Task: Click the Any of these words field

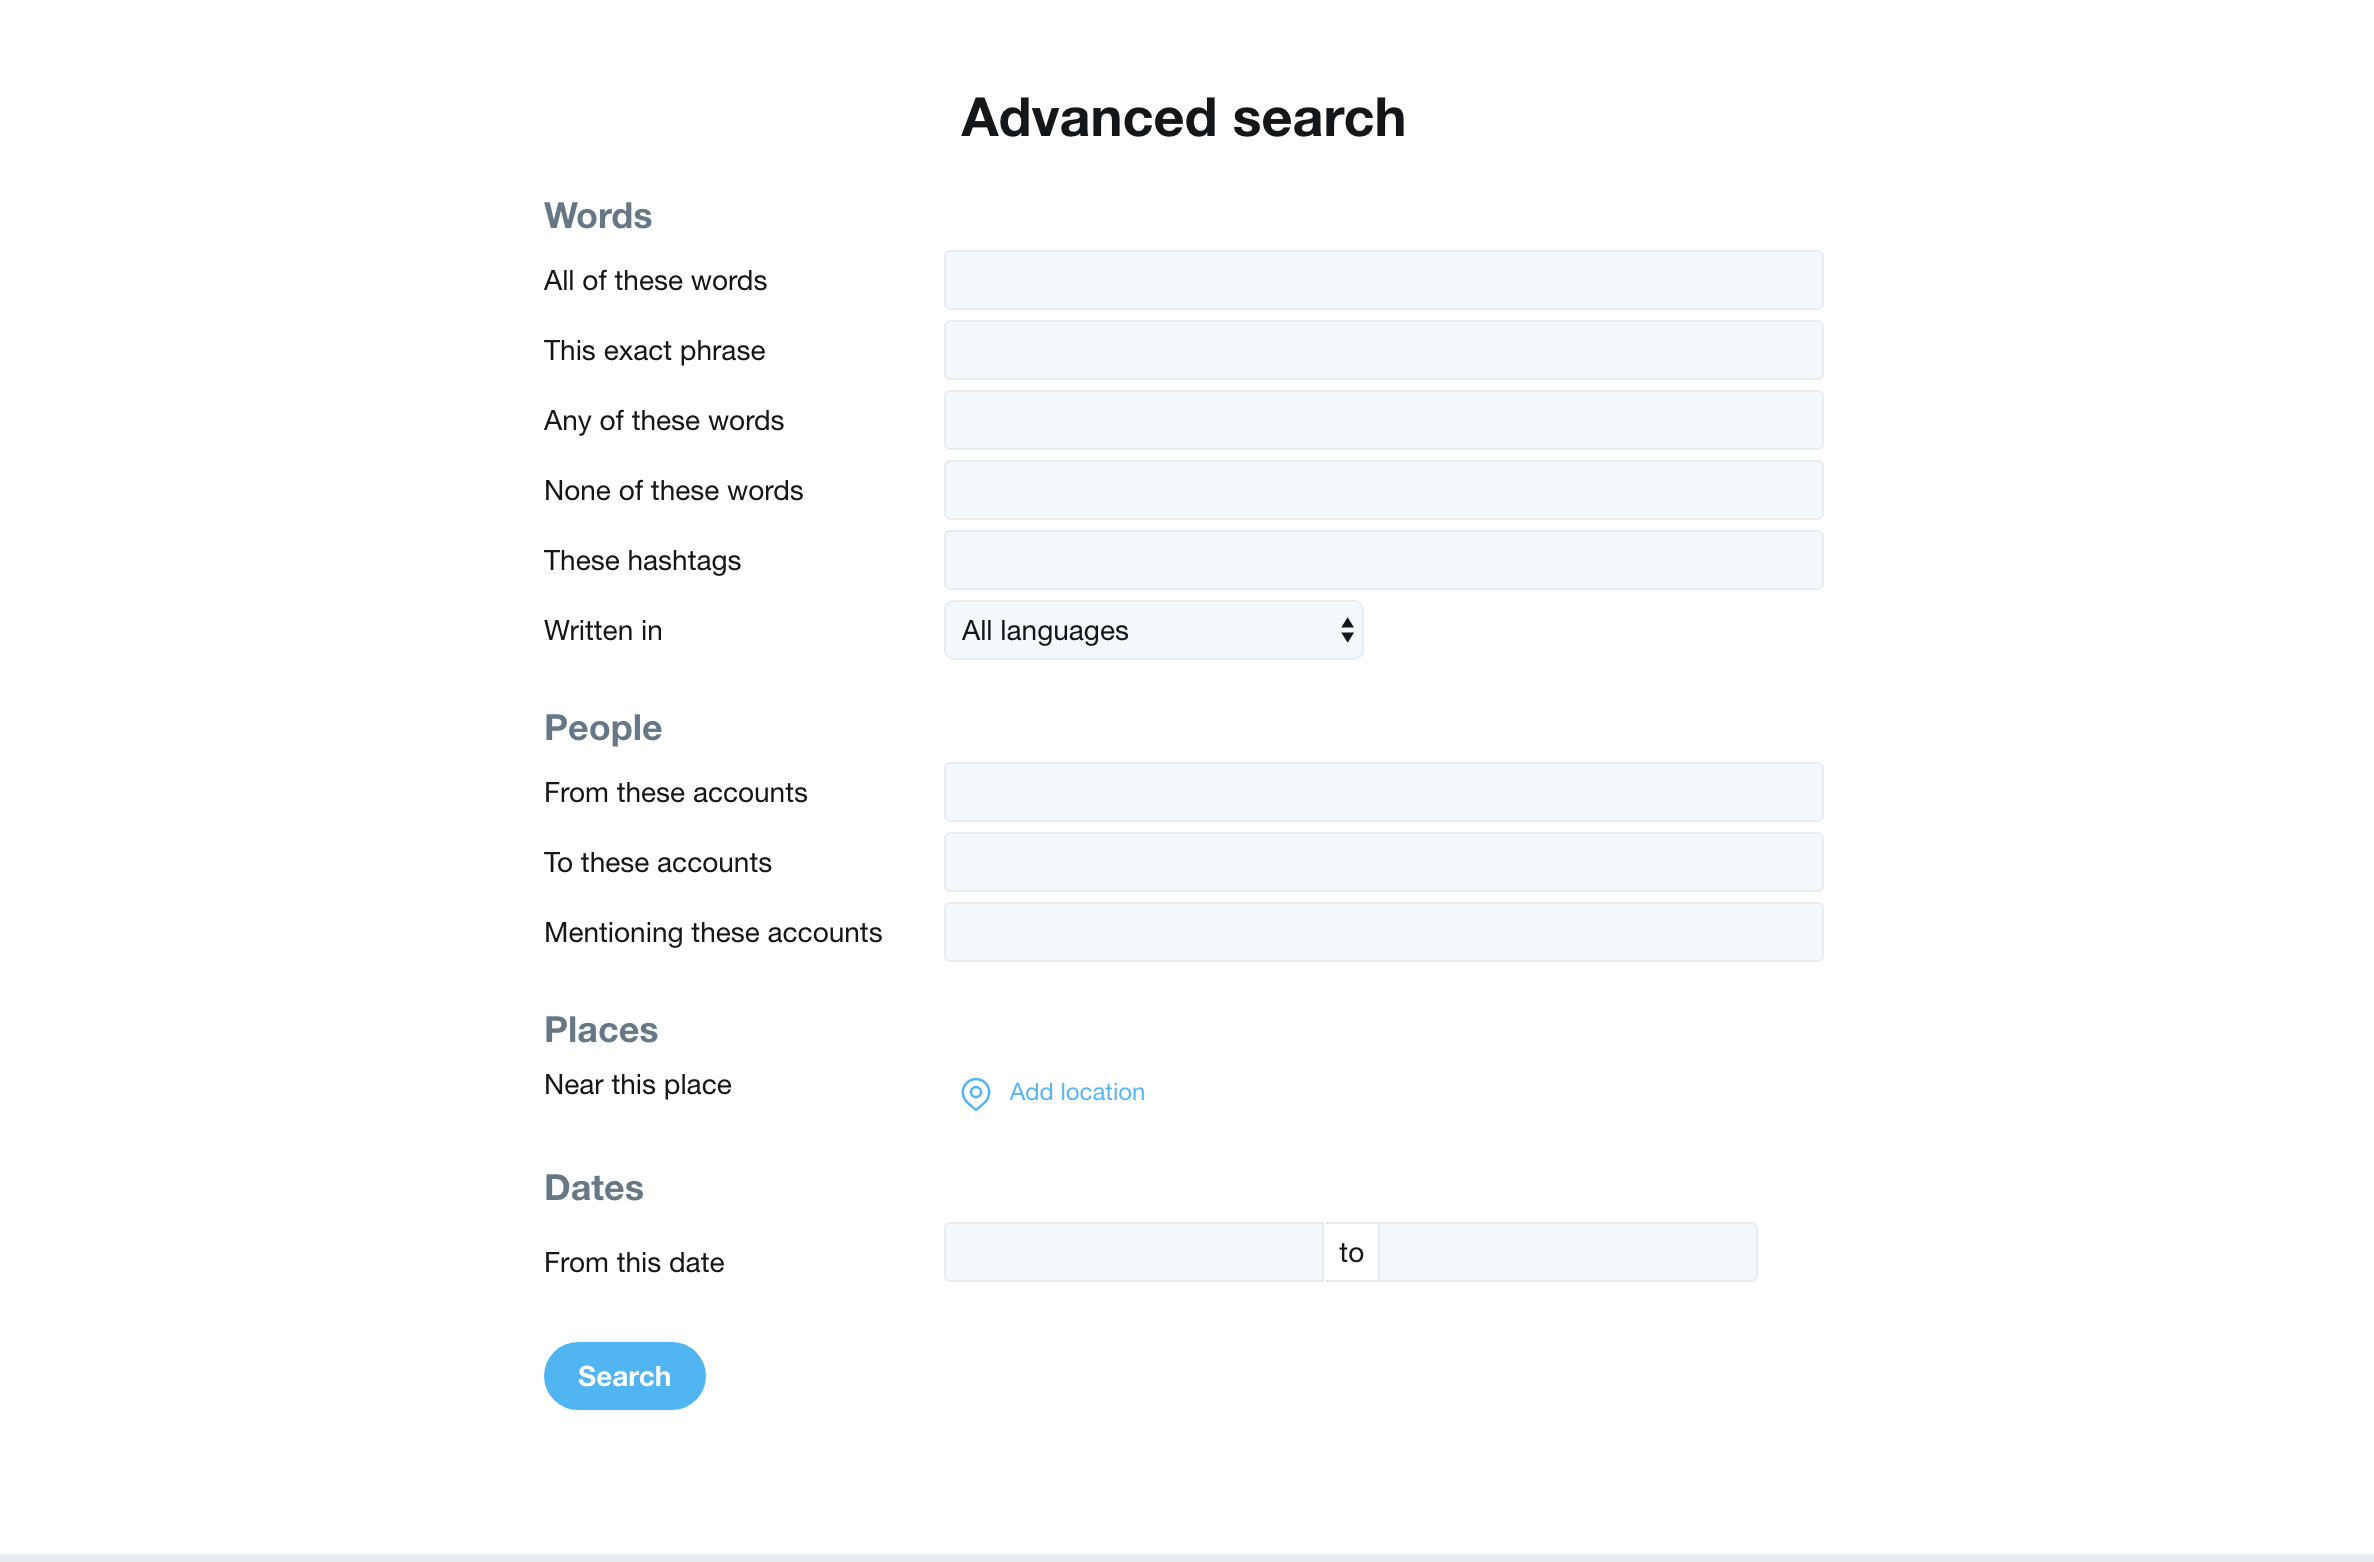Action: (x=1383, y=420)
